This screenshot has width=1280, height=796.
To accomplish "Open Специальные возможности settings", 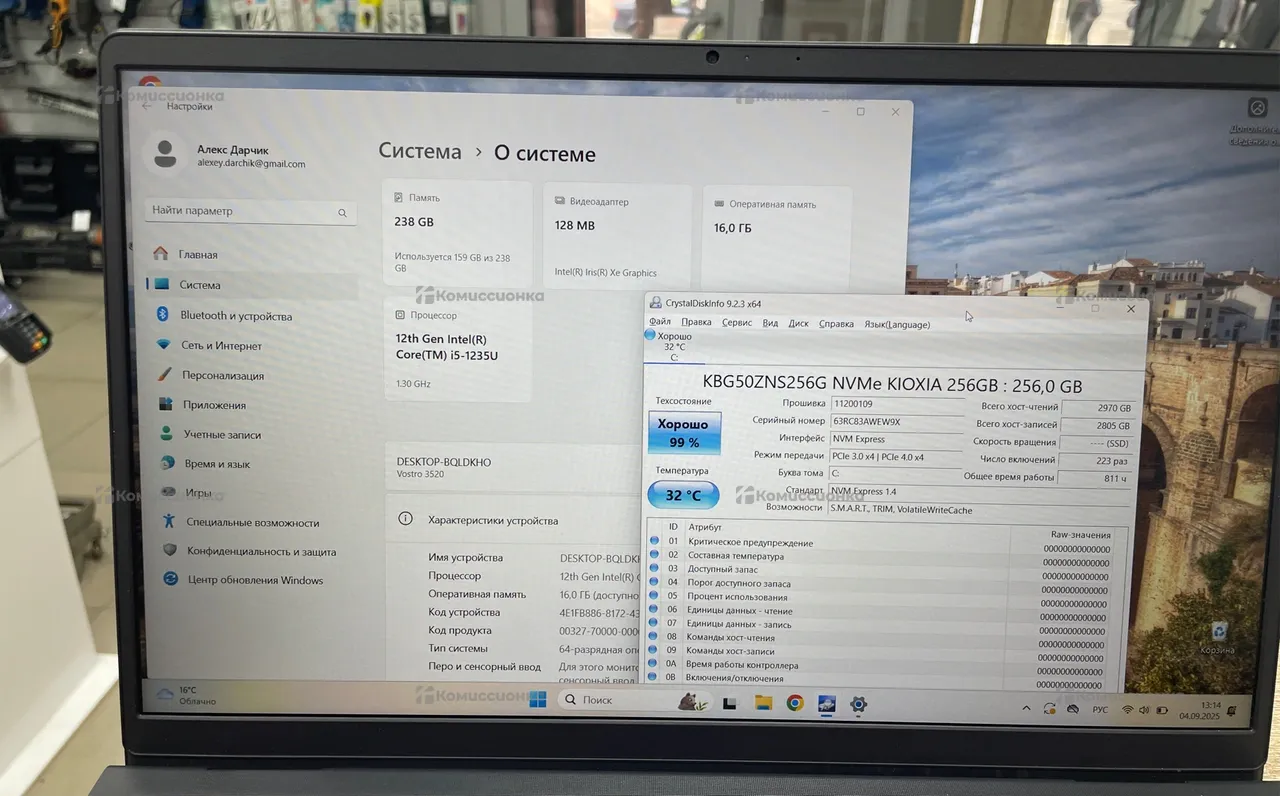I will click(251, 522).
